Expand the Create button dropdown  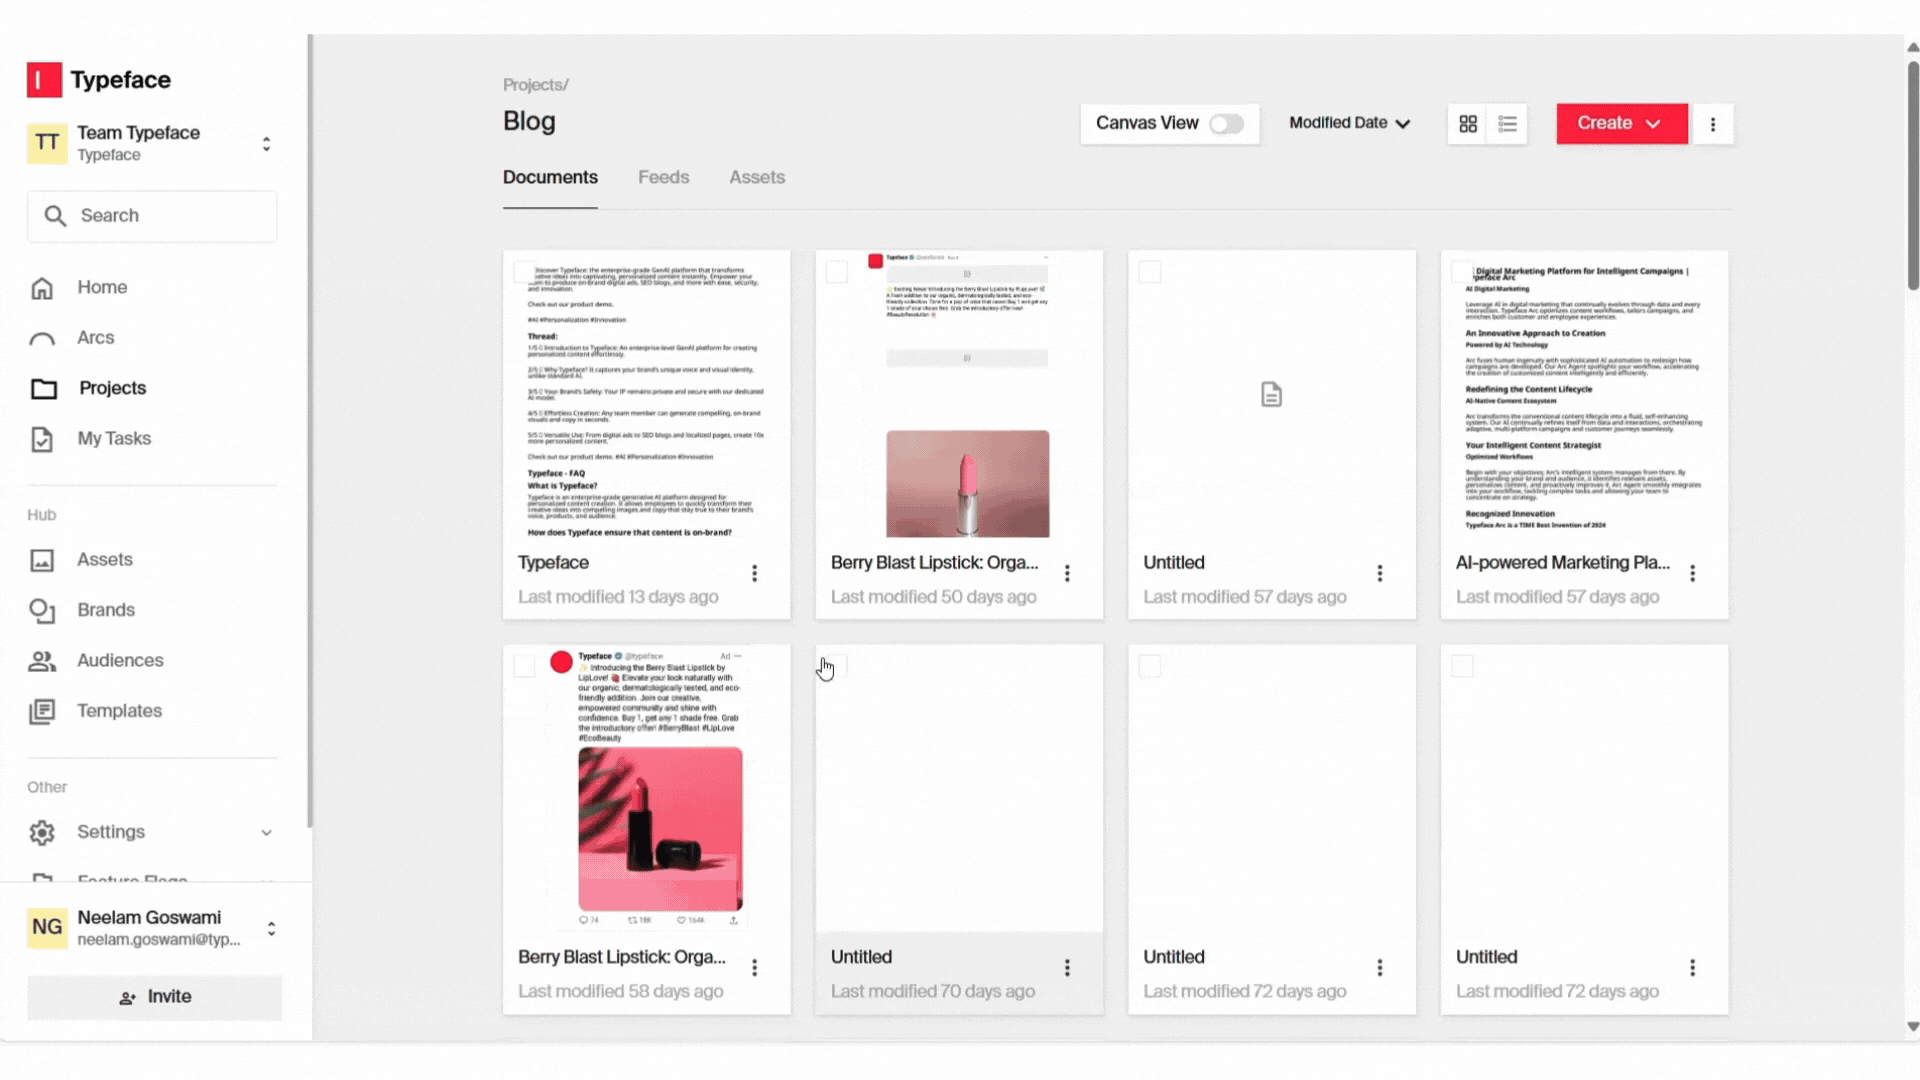[x=1653, y=124]
